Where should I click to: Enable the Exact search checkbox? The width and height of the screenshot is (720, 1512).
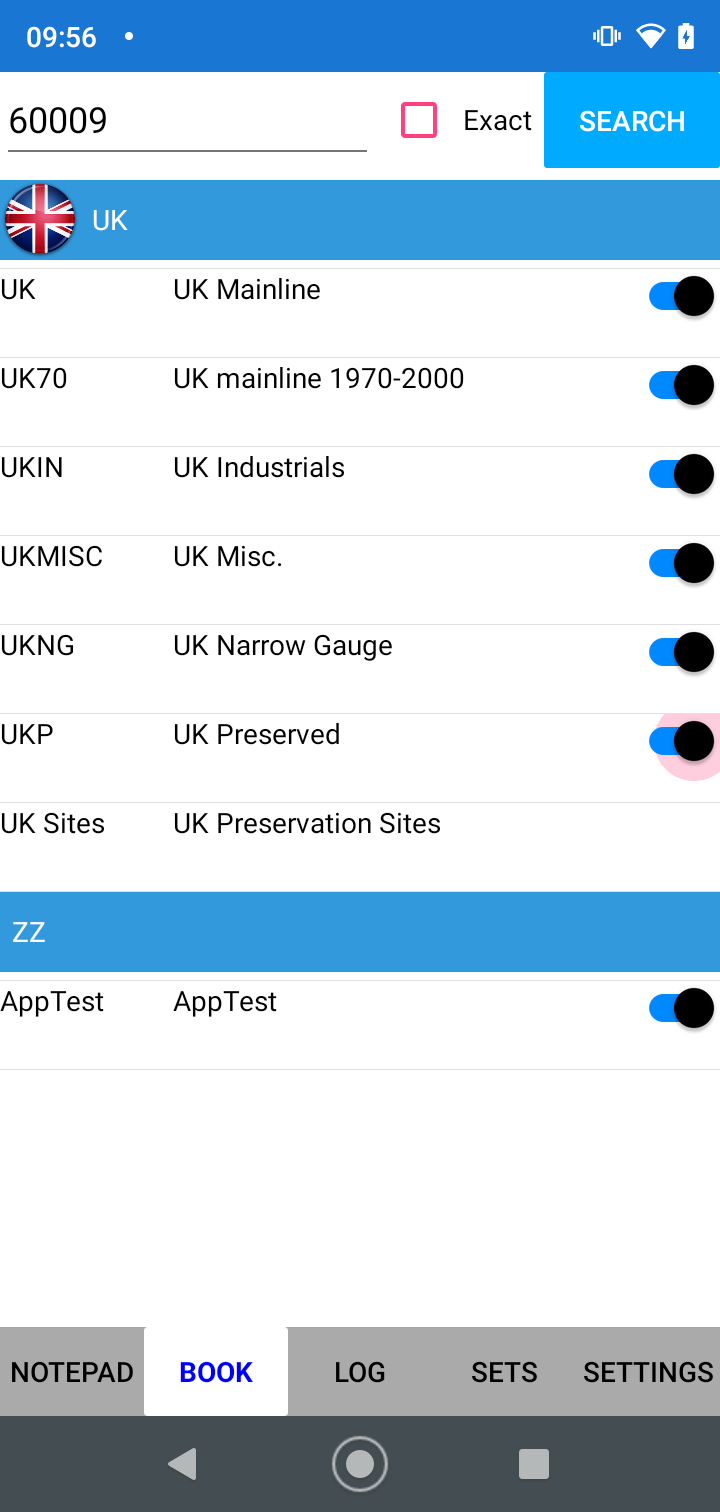pos(418,119)
